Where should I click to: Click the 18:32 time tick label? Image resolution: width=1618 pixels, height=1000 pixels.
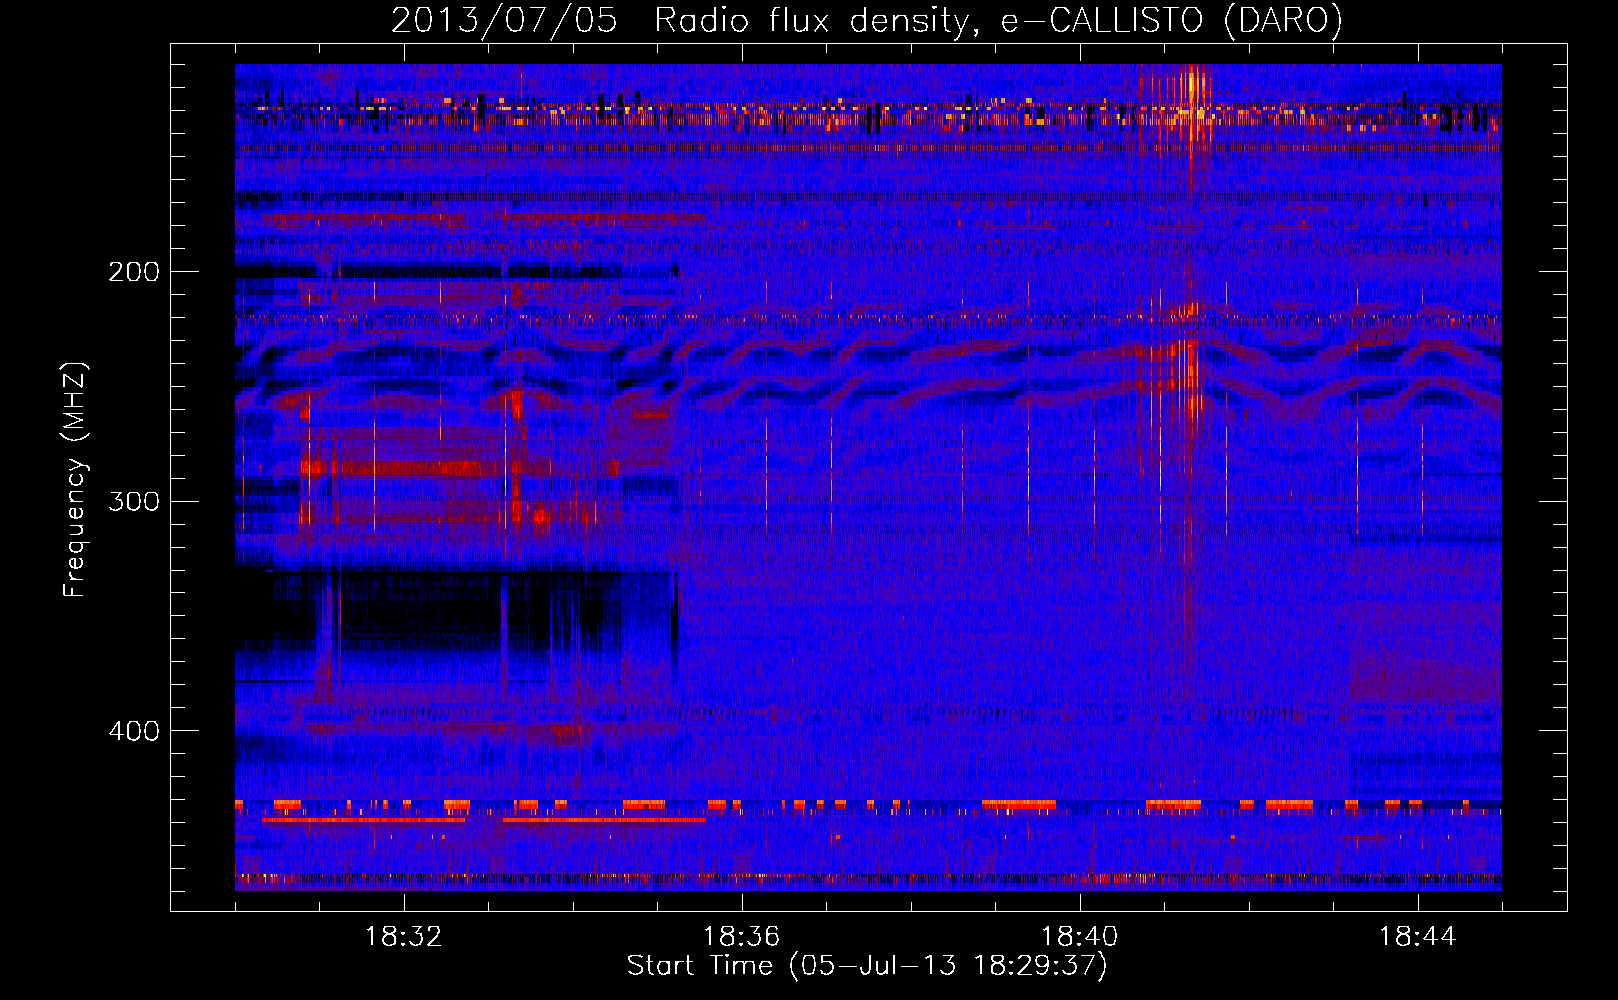pyautogui.click(x=404, y=937)
